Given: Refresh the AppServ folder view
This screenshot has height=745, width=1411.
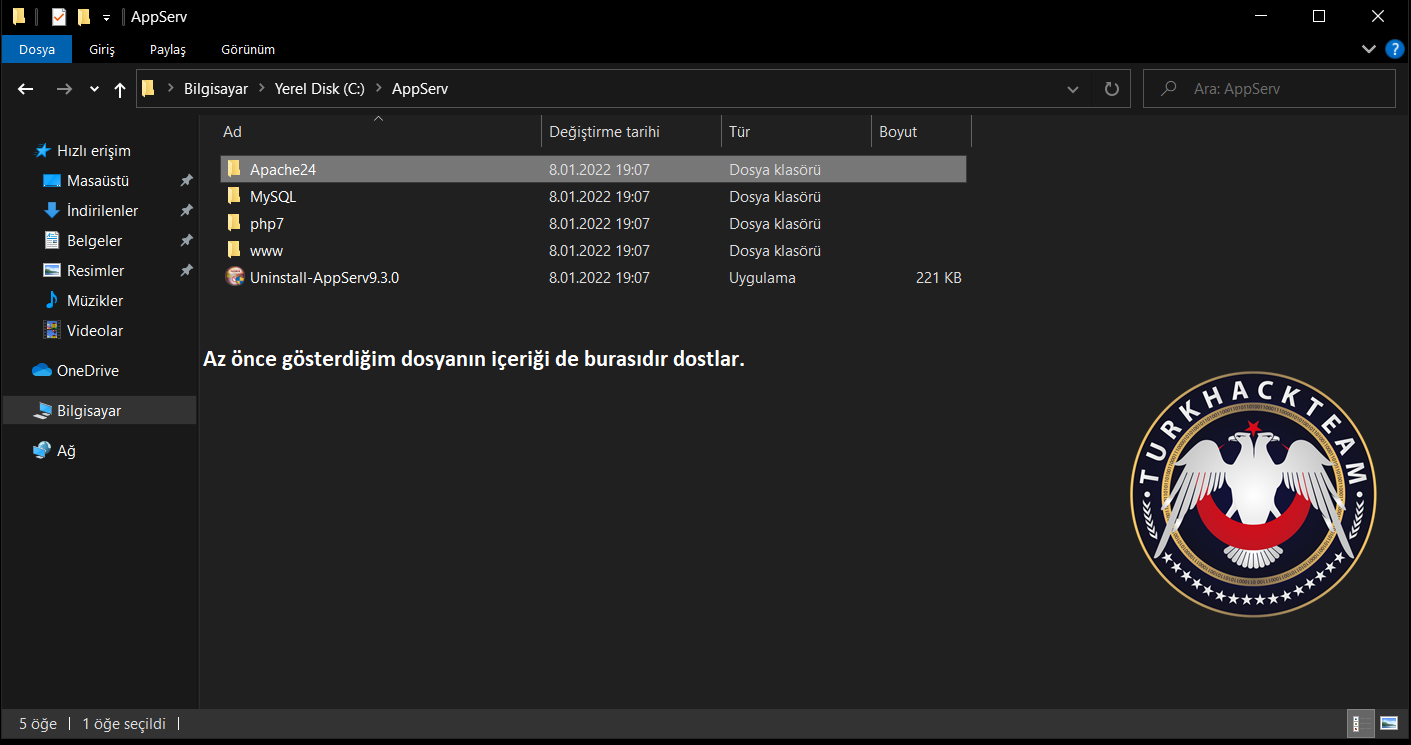Looking at the screenshot, I should click(1111, 89).
